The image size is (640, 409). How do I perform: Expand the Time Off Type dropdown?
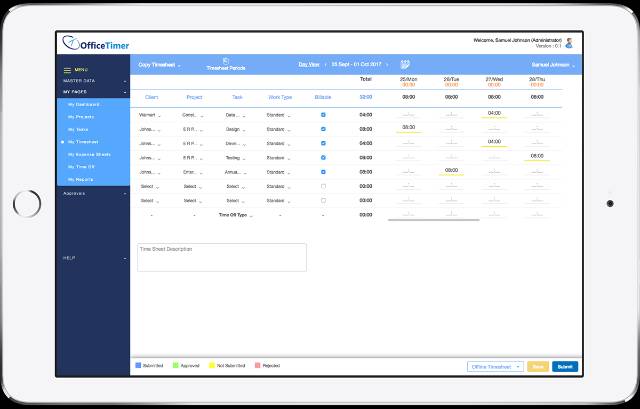pyautogui.click(x=236, y=215)
